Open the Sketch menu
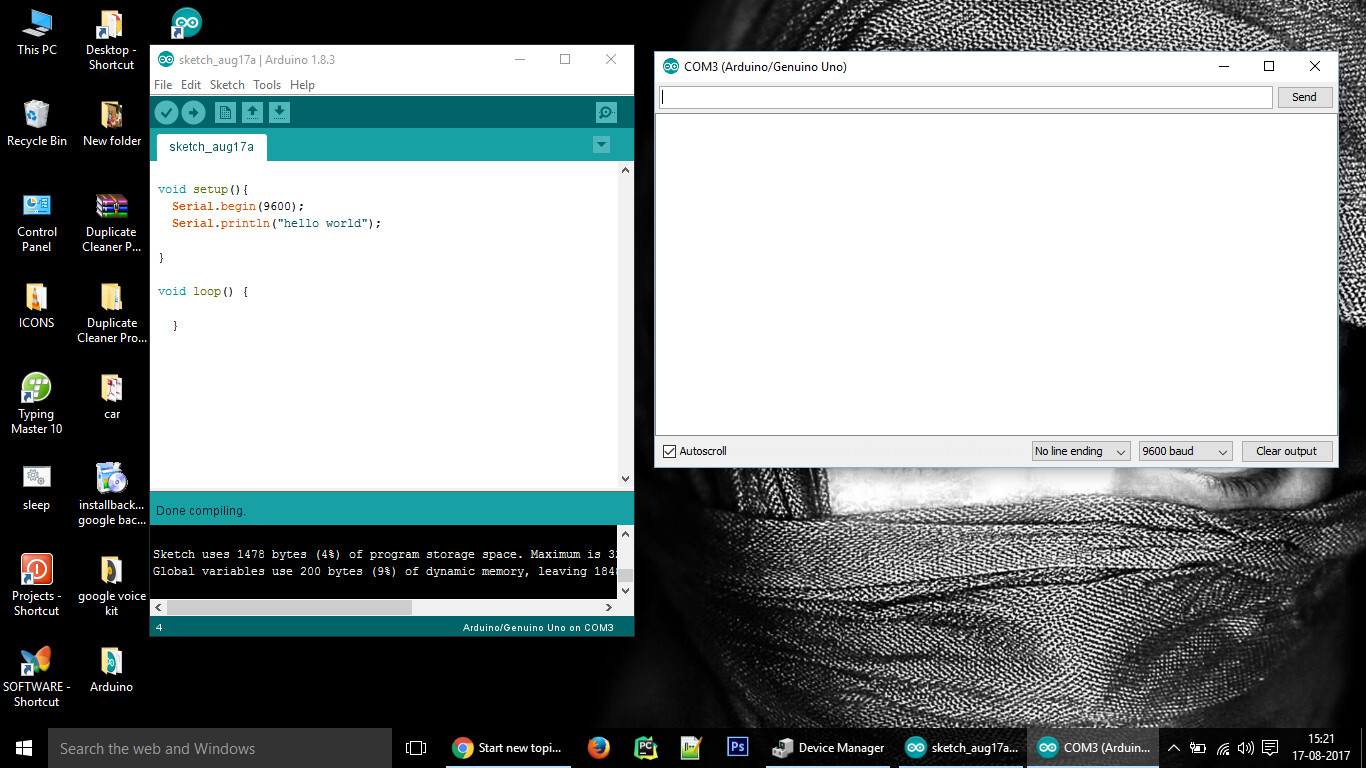1366x768 pixels. coord(226,85)
